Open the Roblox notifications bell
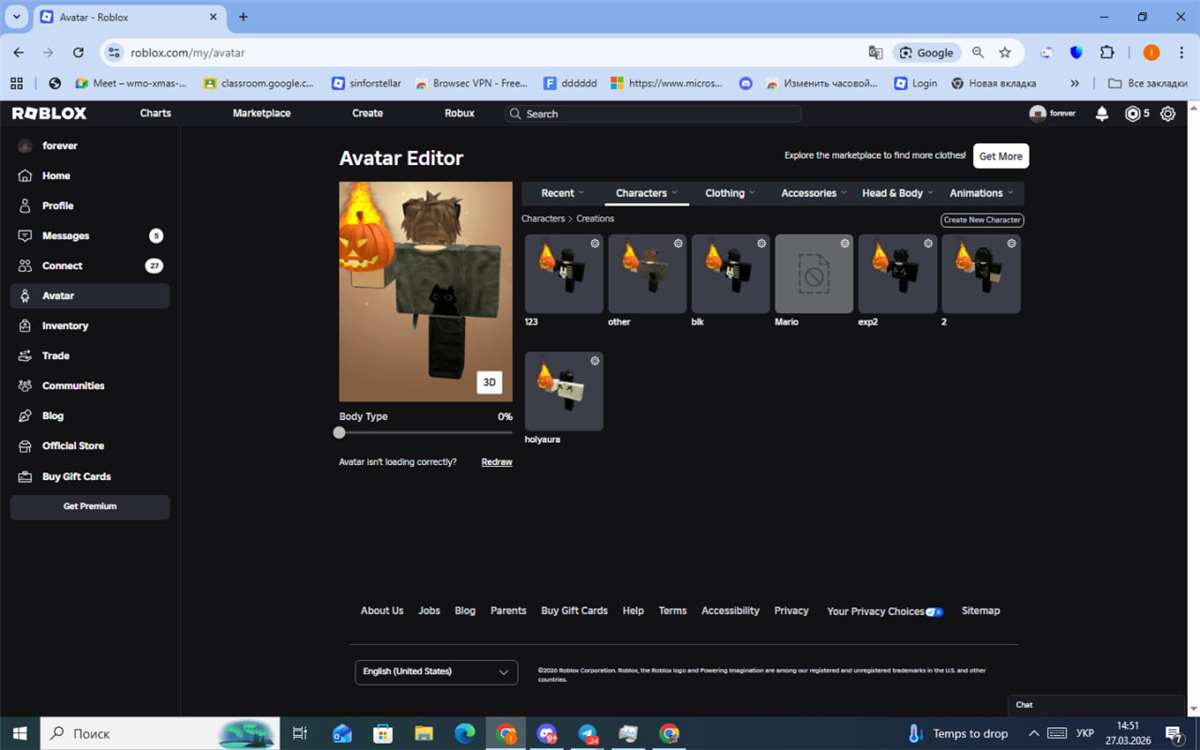The height and width of the screenshot is (750, 1200). [1101, 113]
